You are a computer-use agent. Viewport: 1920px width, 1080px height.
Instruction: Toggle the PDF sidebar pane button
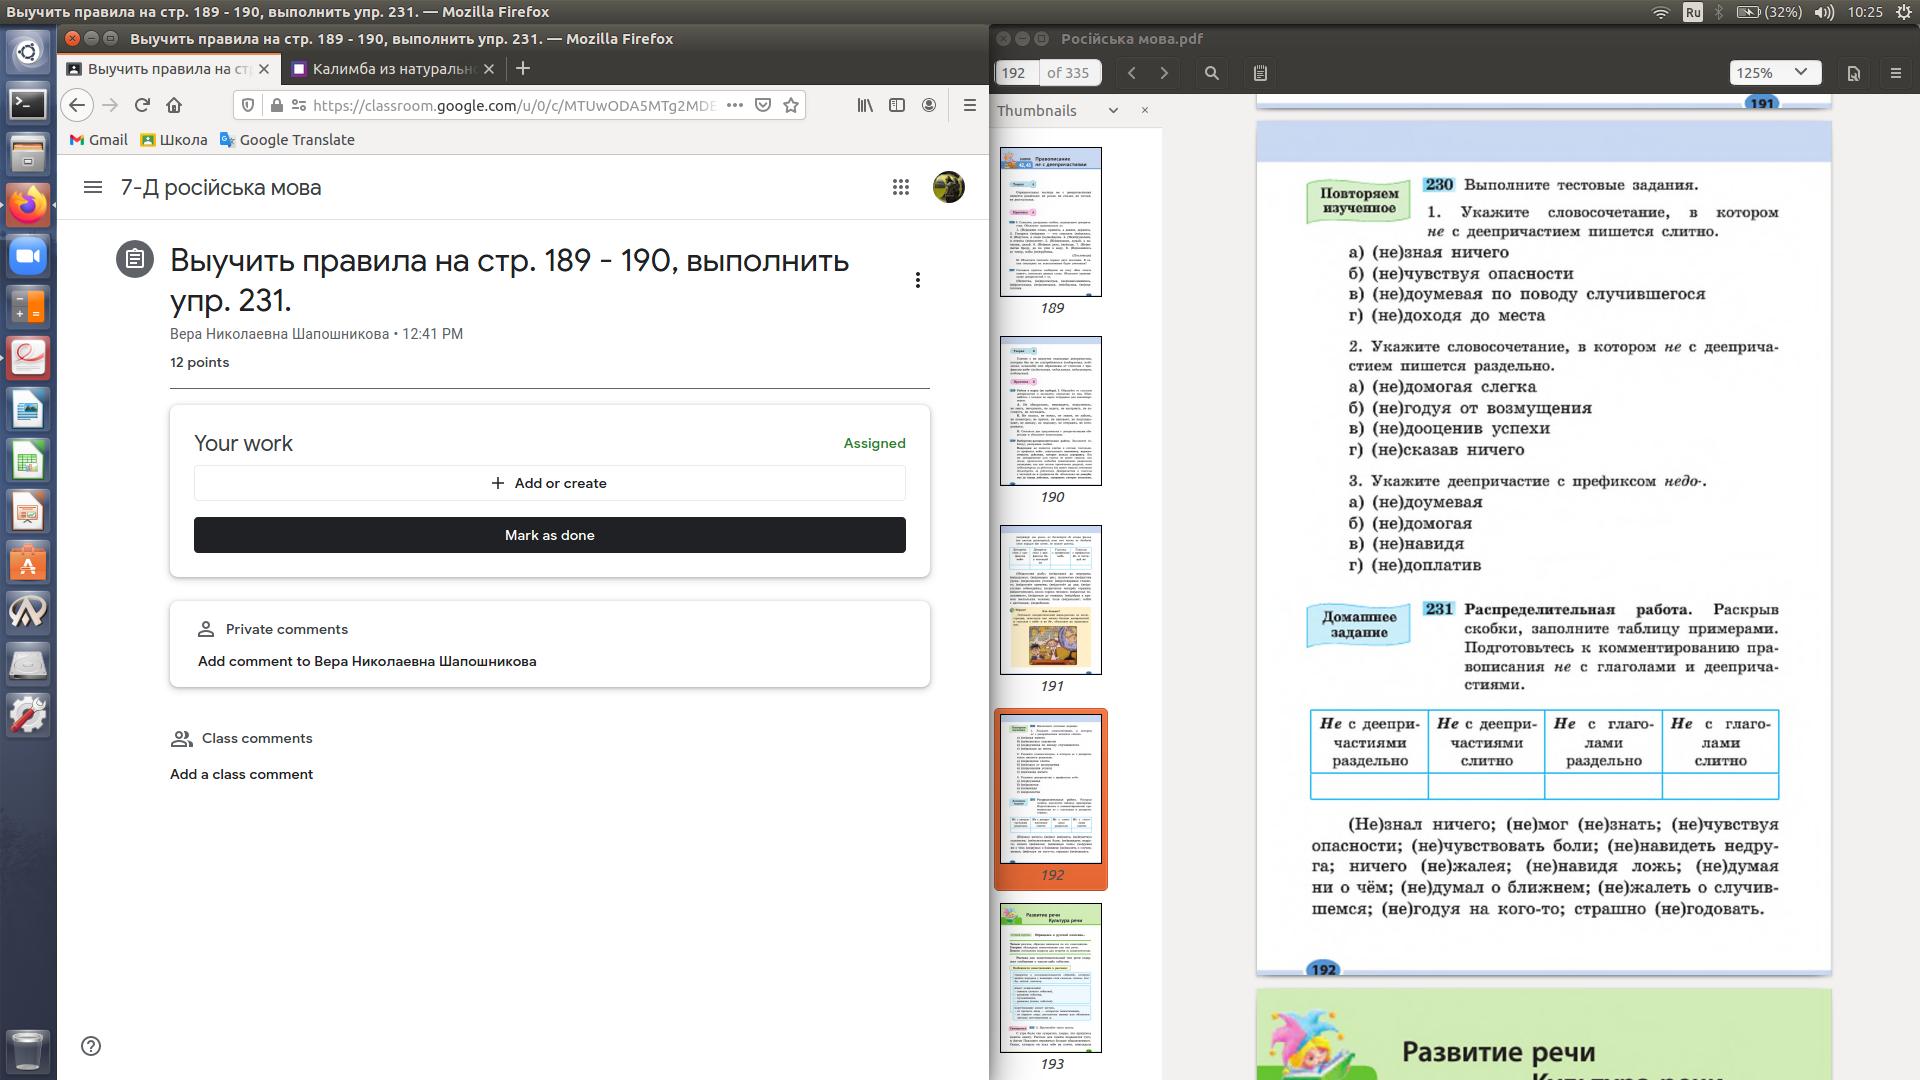(x=1260, y=73)
